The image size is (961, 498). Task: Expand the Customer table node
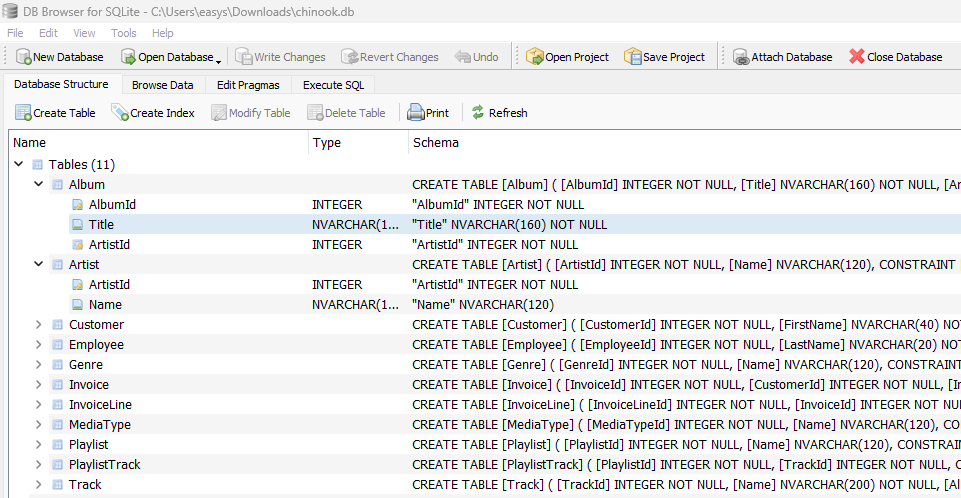pos(39,324)
